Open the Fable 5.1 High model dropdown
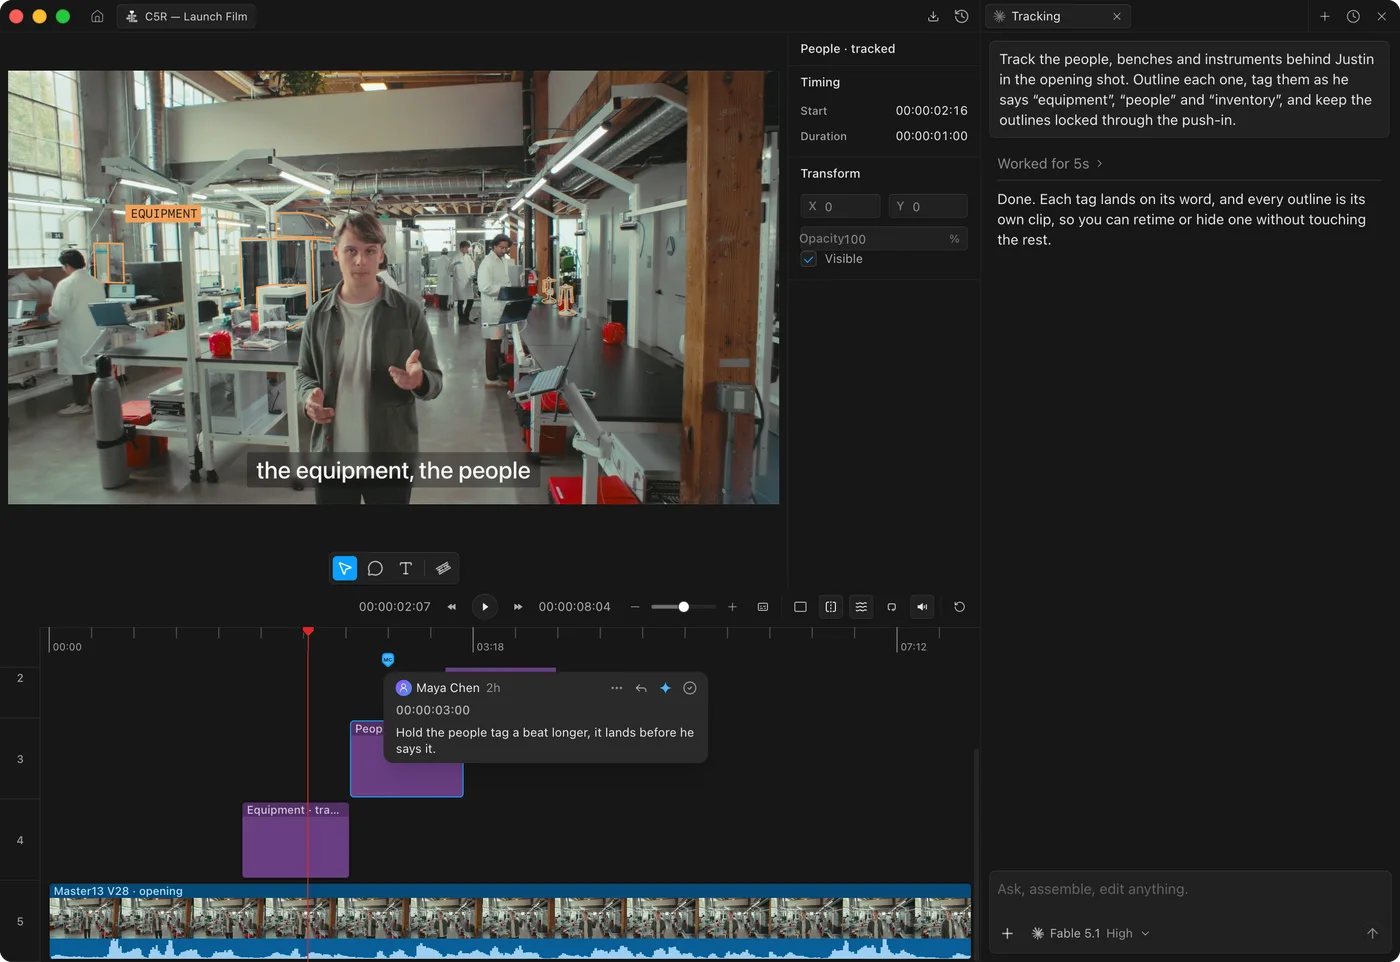 click(x=1091, y=933)
